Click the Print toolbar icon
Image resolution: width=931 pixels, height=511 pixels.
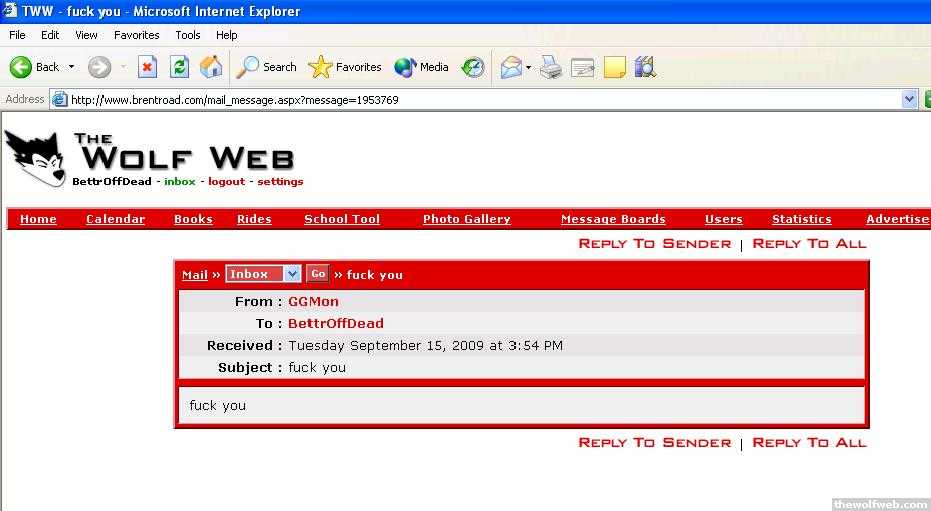tap(551, 67)
